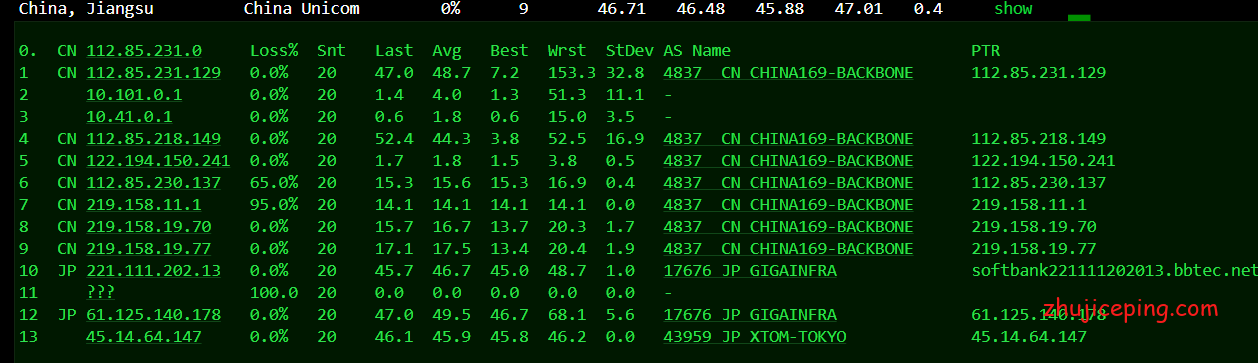Click final hop 45.14.64.147
1258x363 pixels.
(x=144, y=336)
